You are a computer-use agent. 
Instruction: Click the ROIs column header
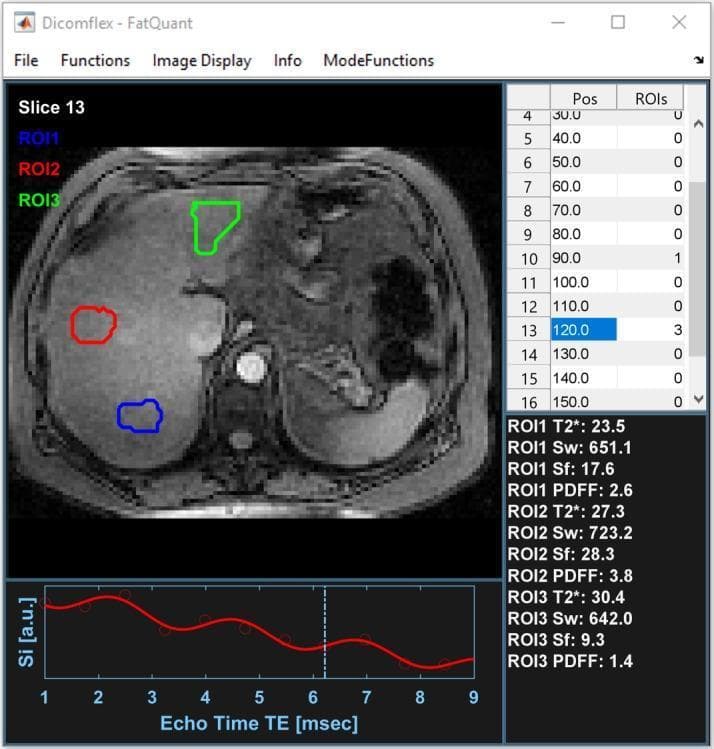650,98
